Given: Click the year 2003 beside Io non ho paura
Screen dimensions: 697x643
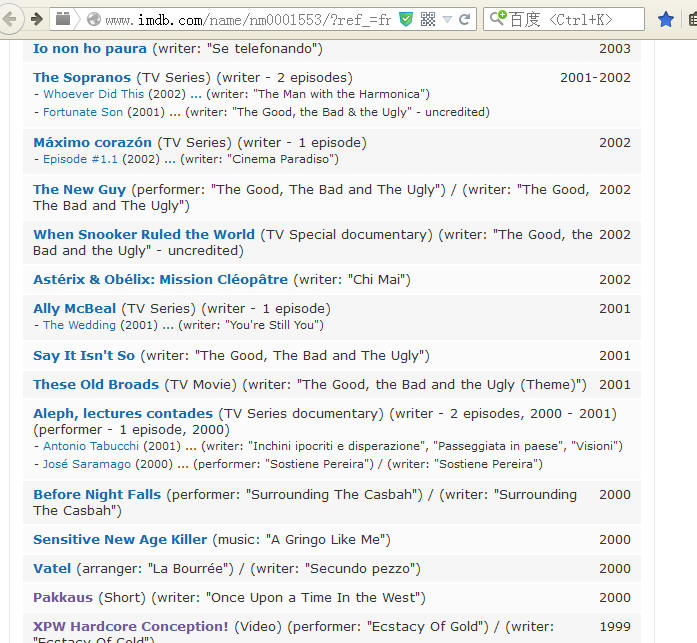Looking at the screenshot, I should click(615, 48).
